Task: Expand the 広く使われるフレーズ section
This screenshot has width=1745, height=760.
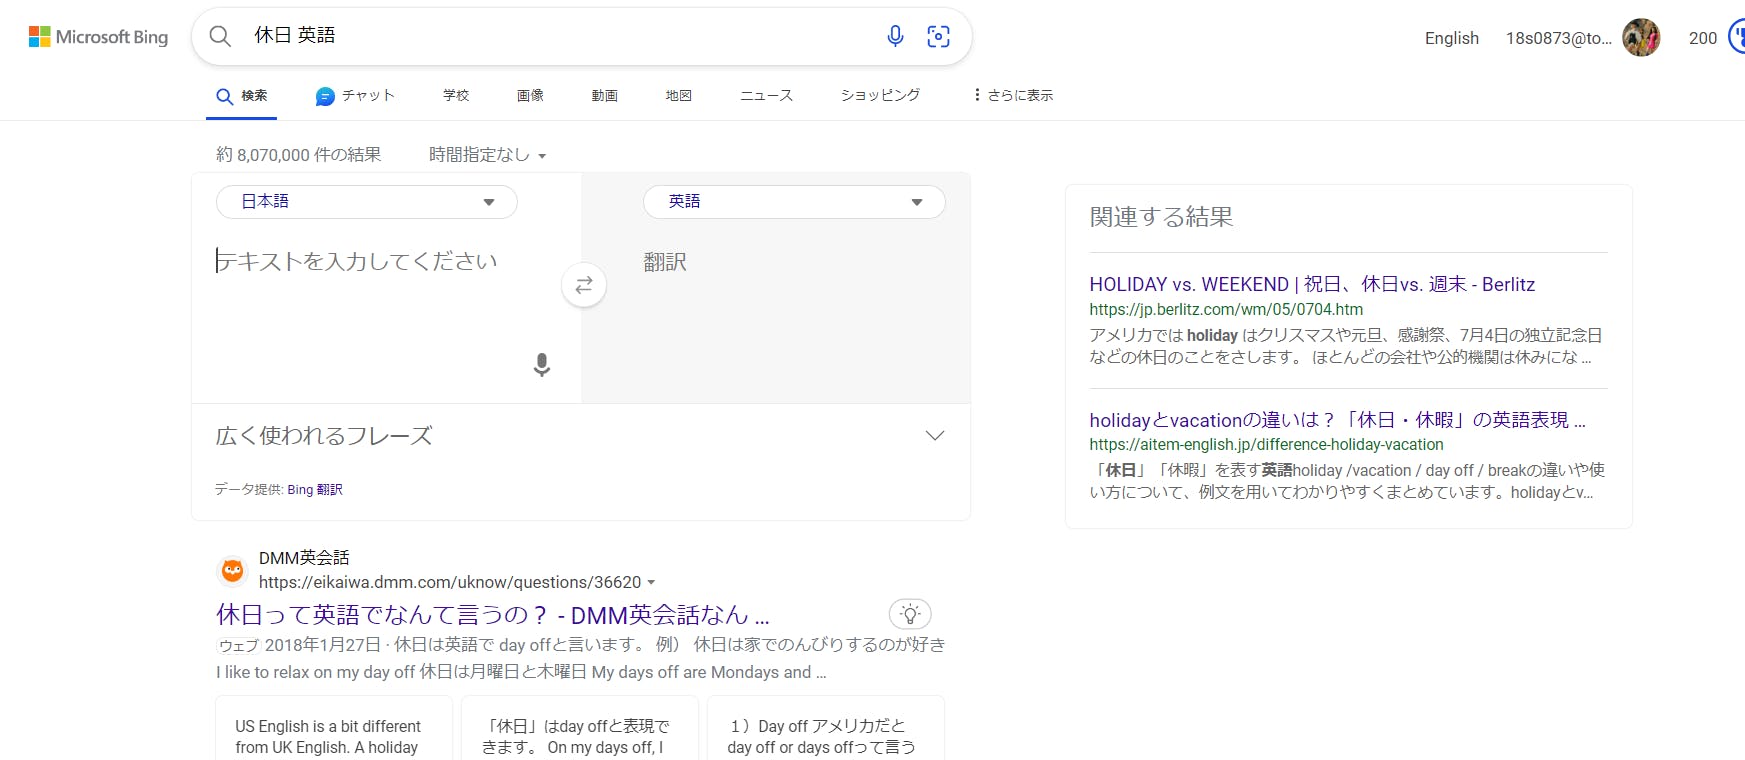Action: point(934,436)
